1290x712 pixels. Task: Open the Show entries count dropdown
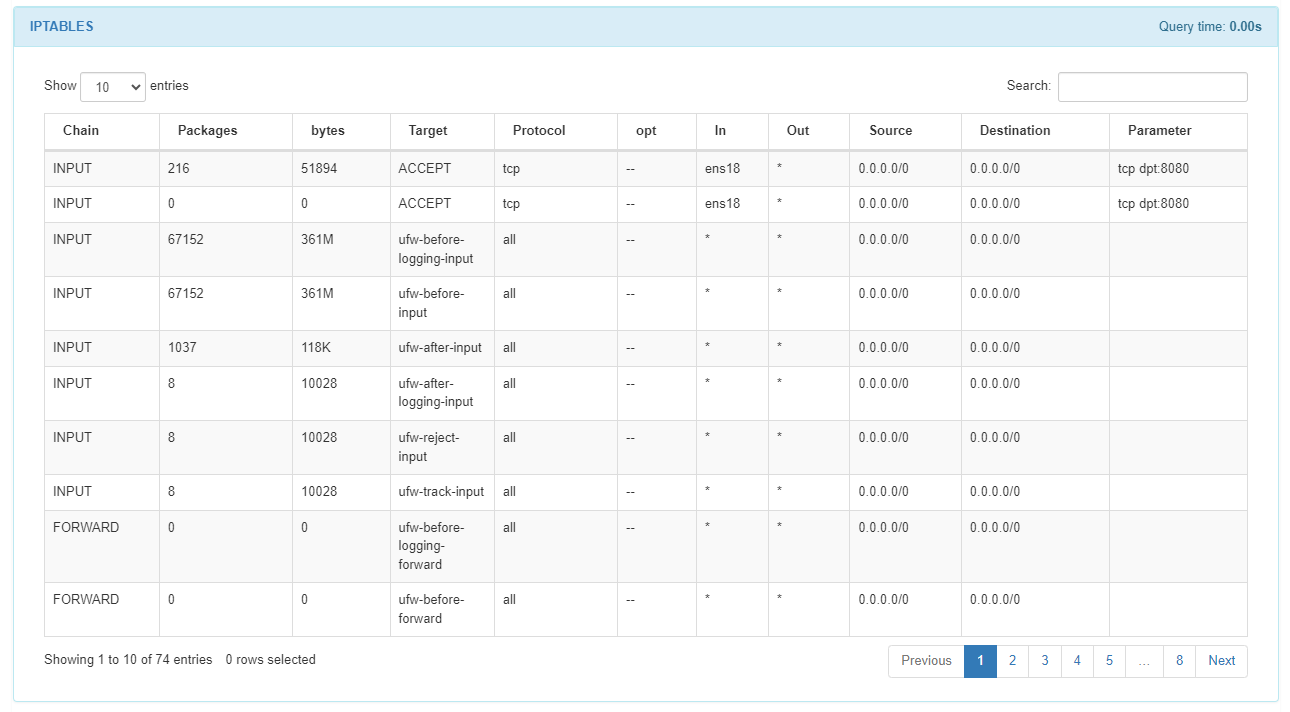tap(112, 87)
